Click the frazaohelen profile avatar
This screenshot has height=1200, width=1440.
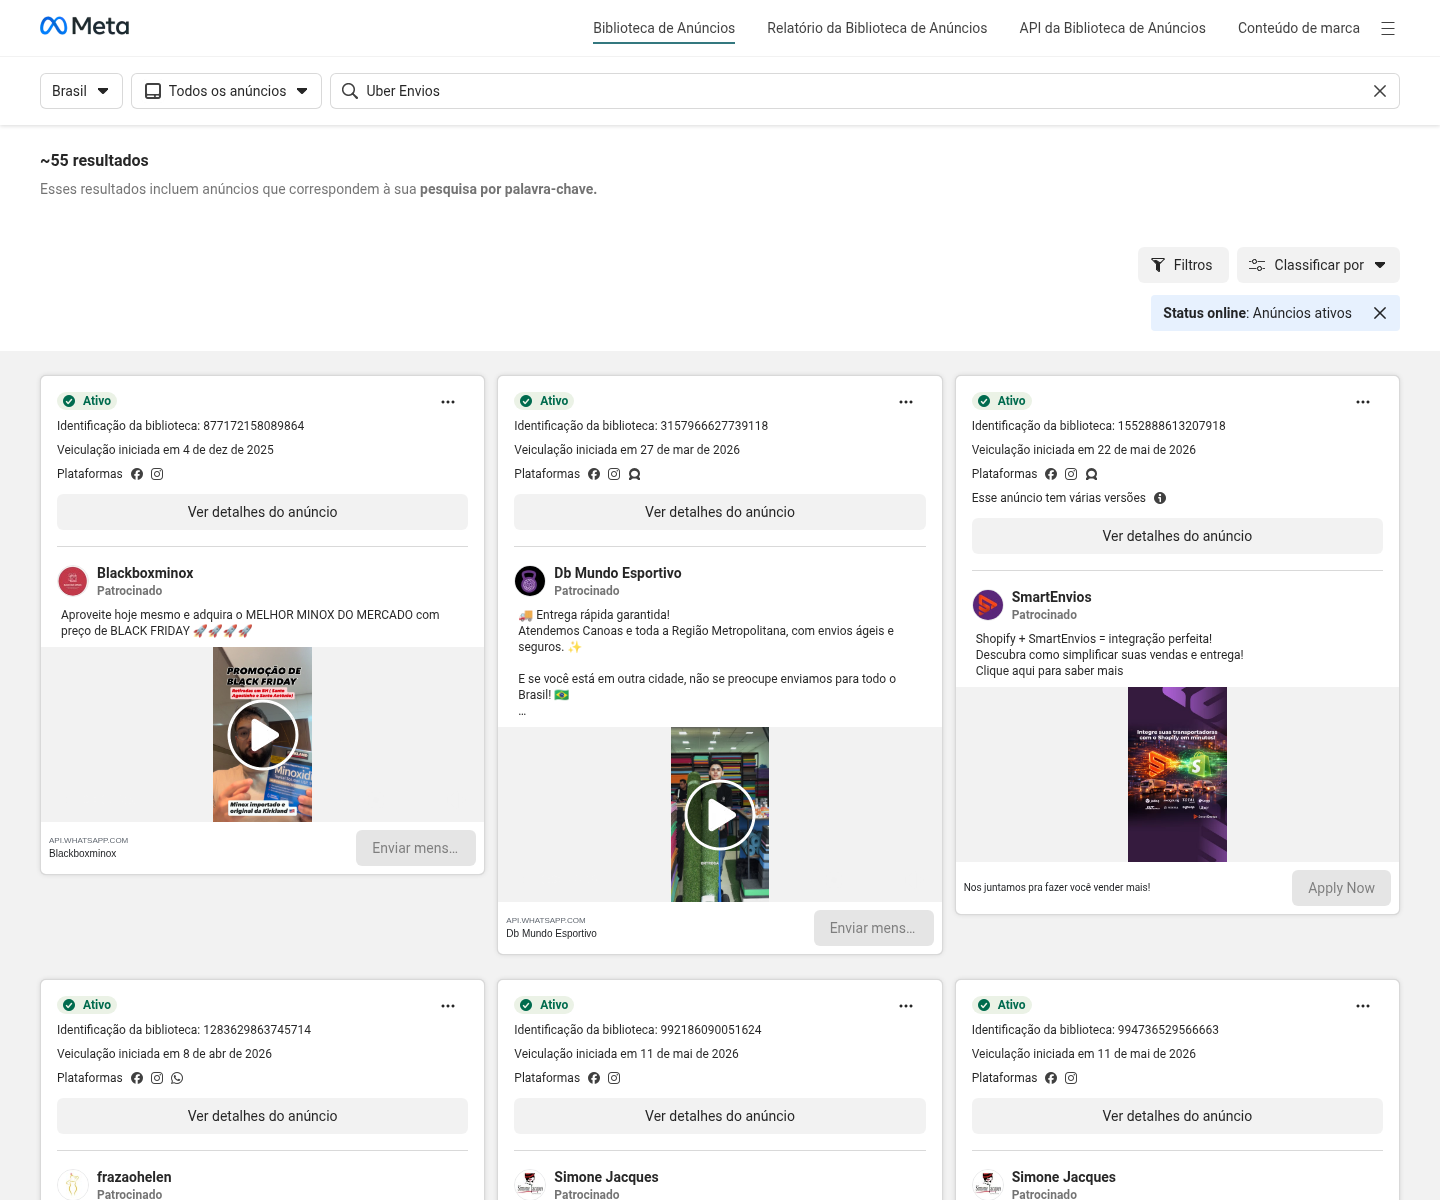point(73,1185)
